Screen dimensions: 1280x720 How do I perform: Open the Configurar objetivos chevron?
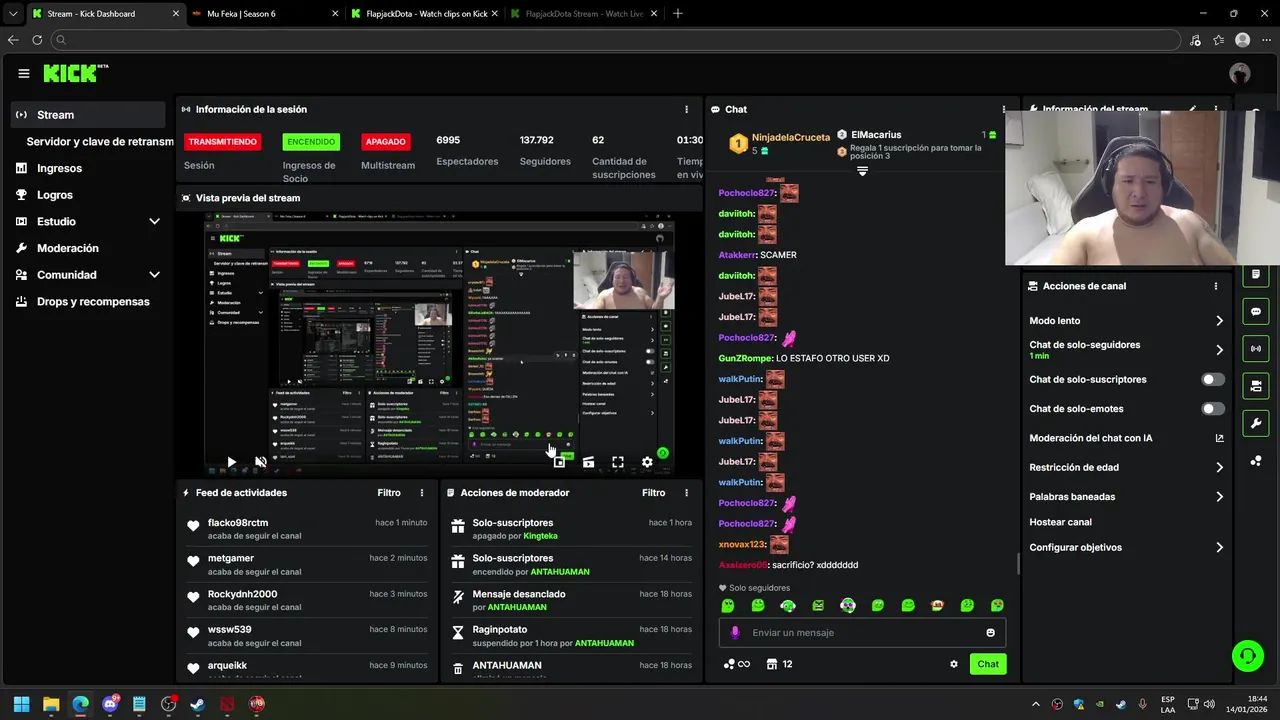(1219, 548)
